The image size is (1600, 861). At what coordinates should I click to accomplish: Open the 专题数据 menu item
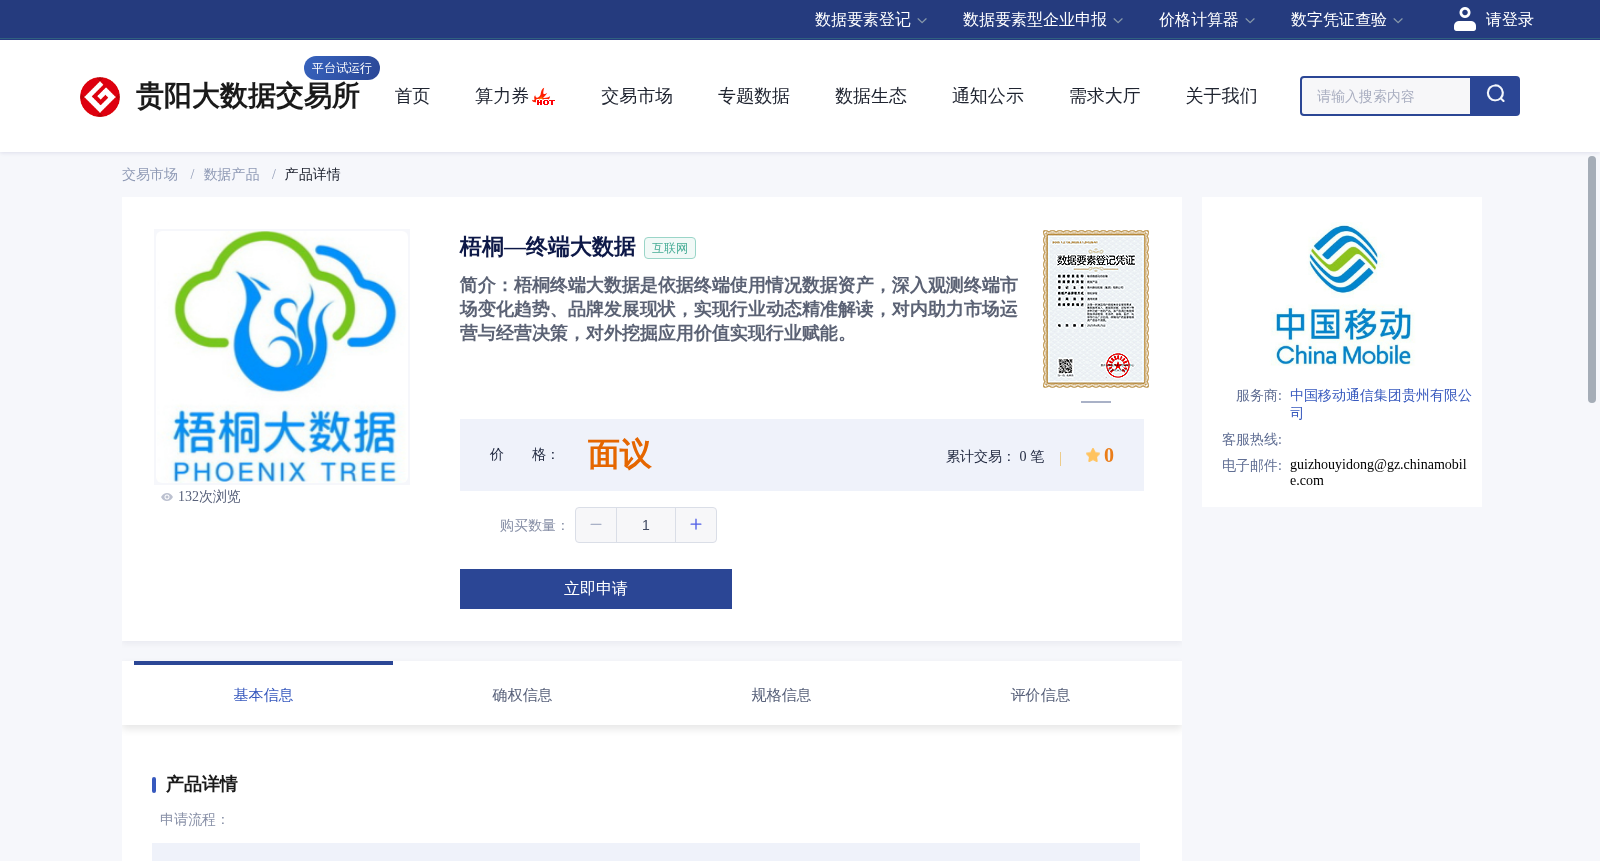(x=754, y=96)
